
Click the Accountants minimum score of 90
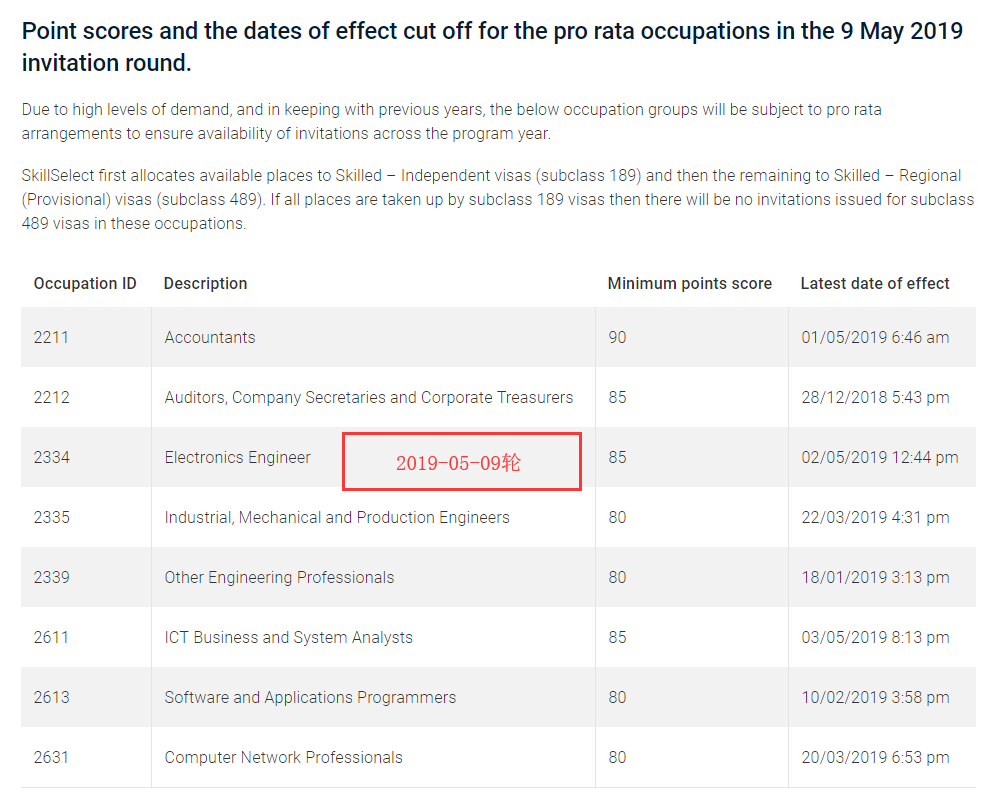(617, 338)
